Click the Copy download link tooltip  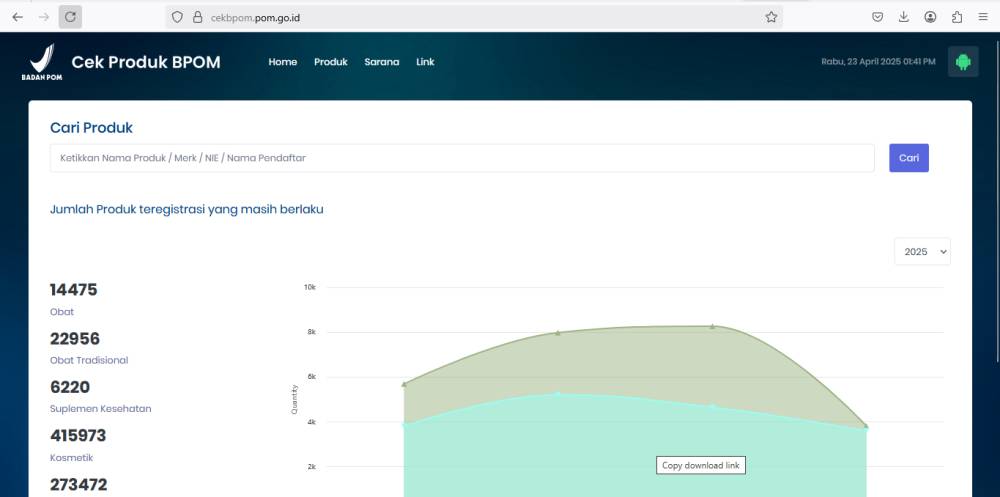[x=700, y=465]
